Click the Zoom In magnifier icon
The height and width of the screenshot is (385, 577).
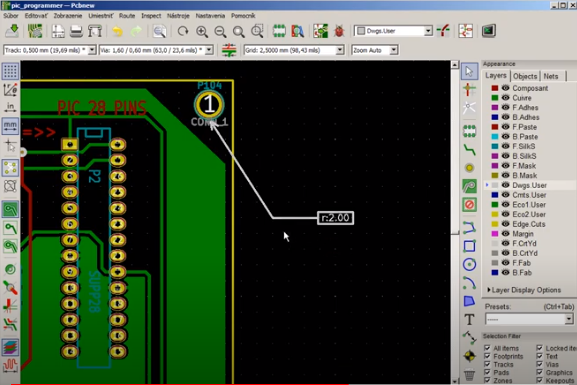coord(202,31)
